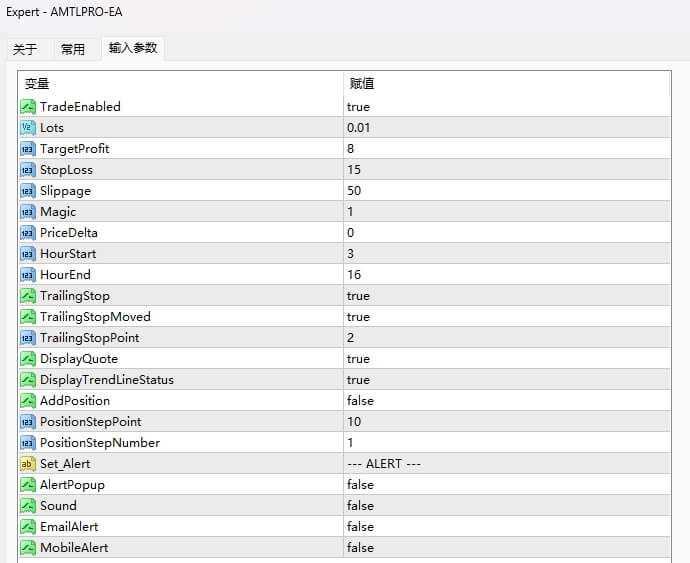The height and width of the screenshot is (563, 690).
Task: Click the Set_Alert string type icon
Action: (x=28, y=464)
